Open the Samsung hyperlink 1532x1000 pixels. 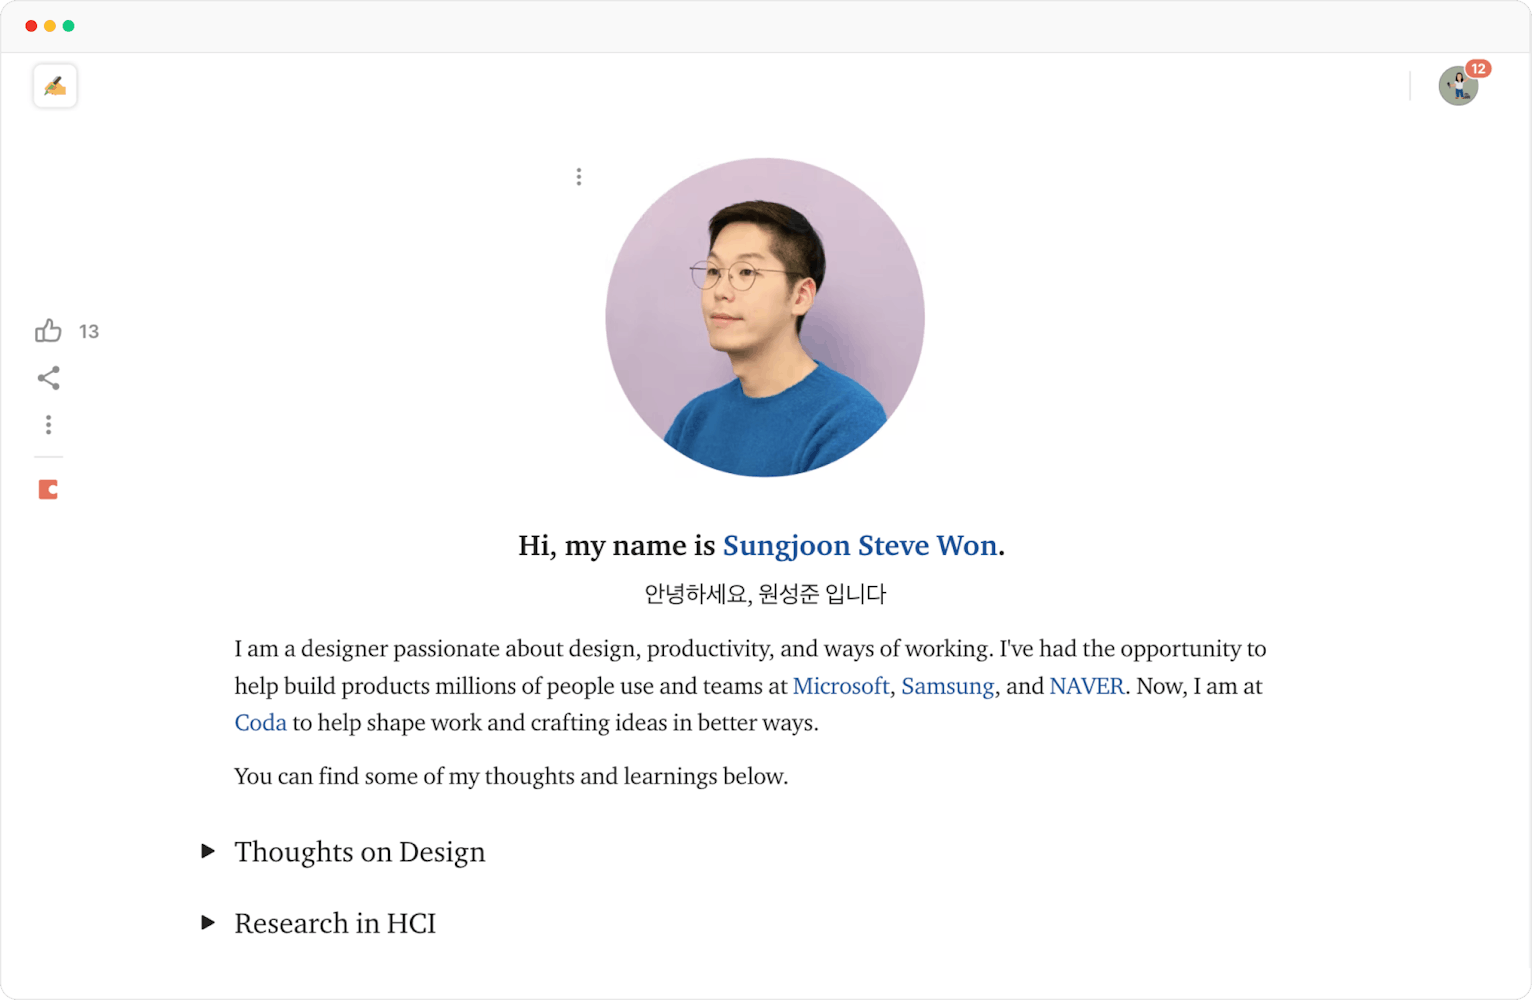pyautogui.click(x=947, y=687)
